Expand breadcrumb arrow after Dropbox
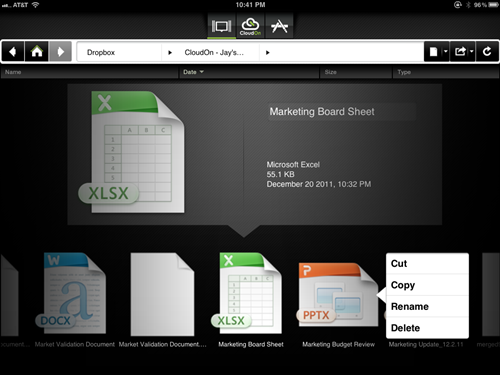Viewport: 500px width, 375px height. pyautogui.click(x=170, y=53)
